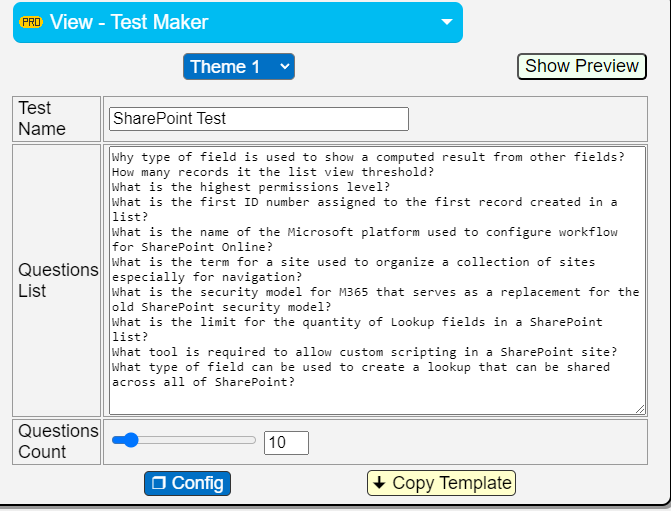
Task: Click the site used to organize question
Action: [x=353, y=269]
